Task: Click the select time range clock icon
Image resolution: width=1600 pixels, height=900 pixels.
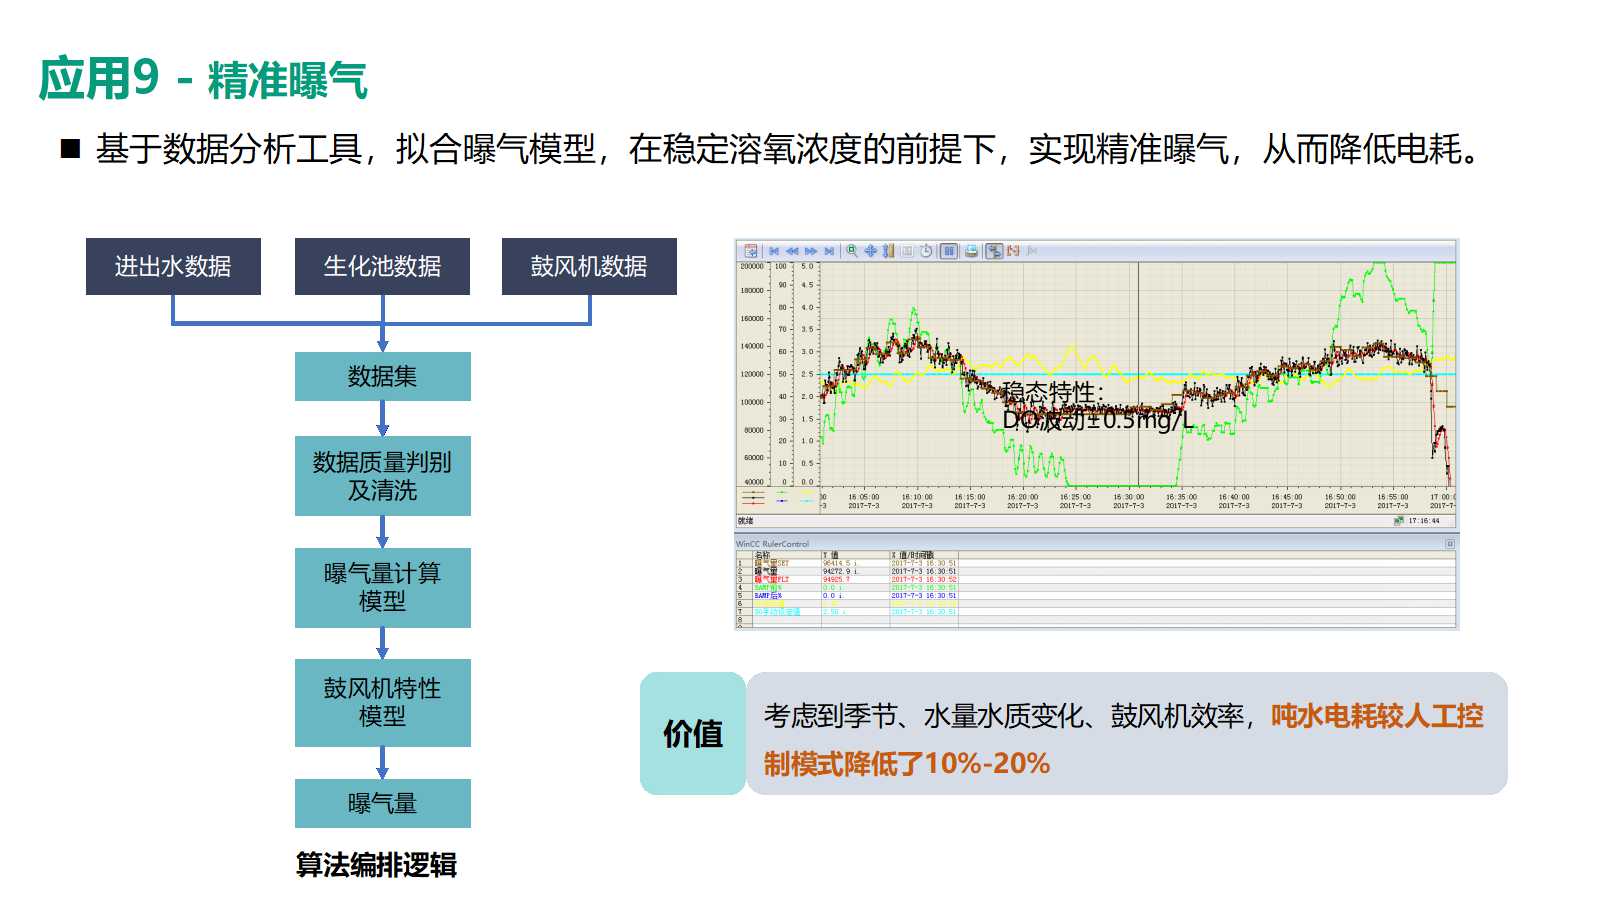Action: [x=926, y=251]
